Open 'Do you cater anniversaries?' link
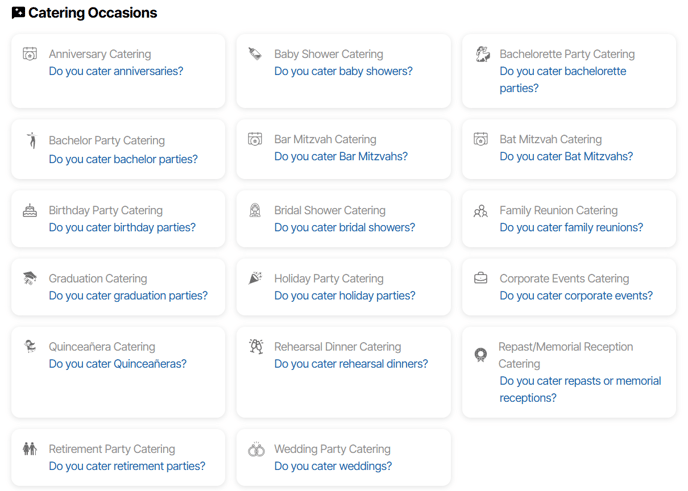Viewport: 688px width, 491px height. click(116, 71)
